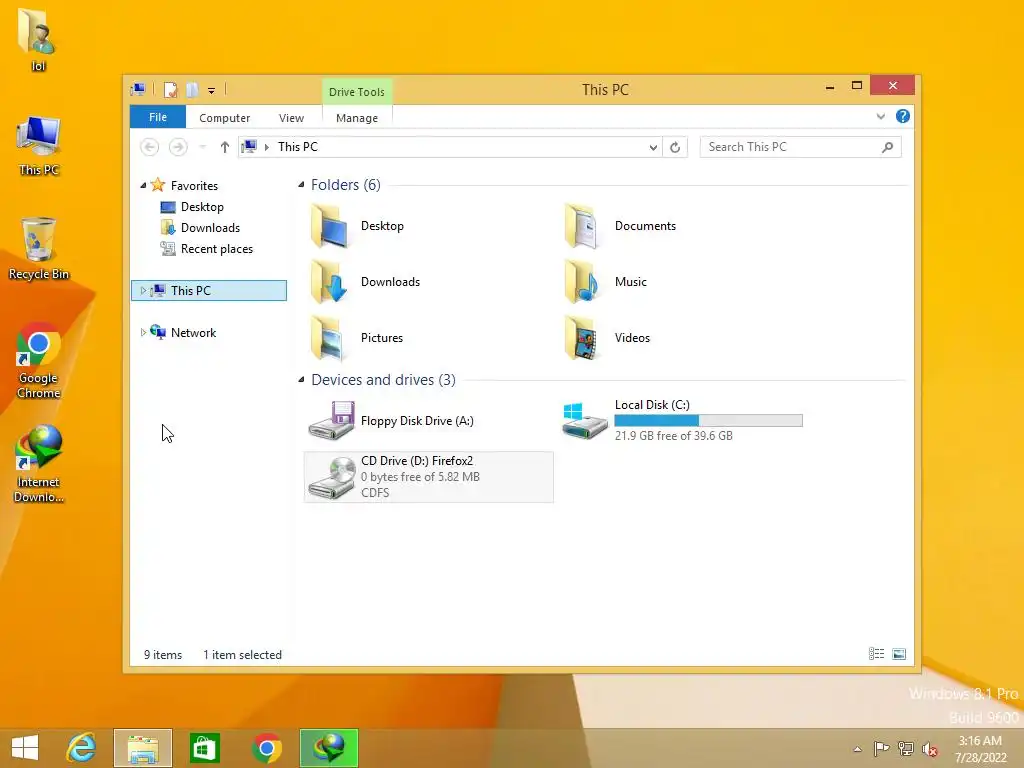This screenshot has height=768, width=1024.
Task: Open the Videos folder icon
Action: click(x=581, y=338)
